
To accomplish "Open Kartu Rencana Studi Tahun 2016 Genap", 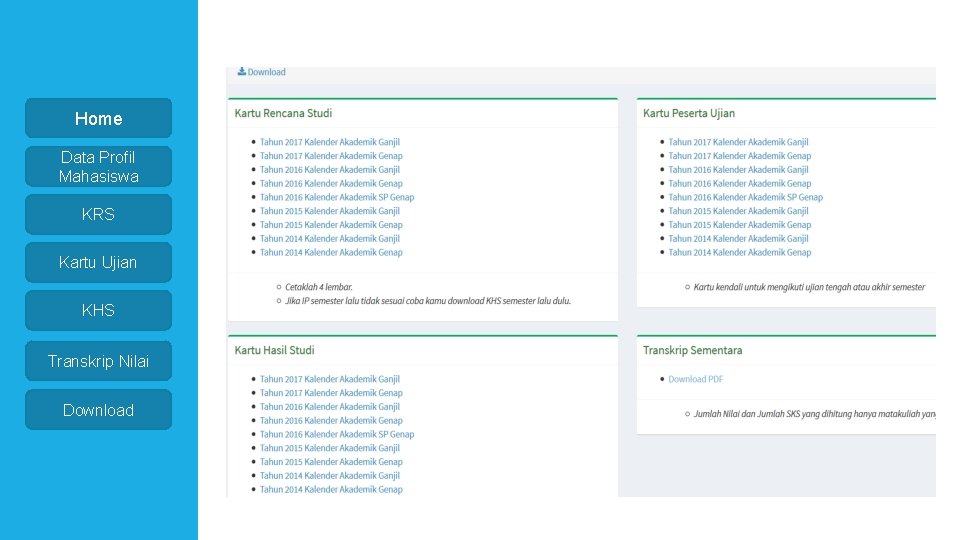I will (331, 183).
